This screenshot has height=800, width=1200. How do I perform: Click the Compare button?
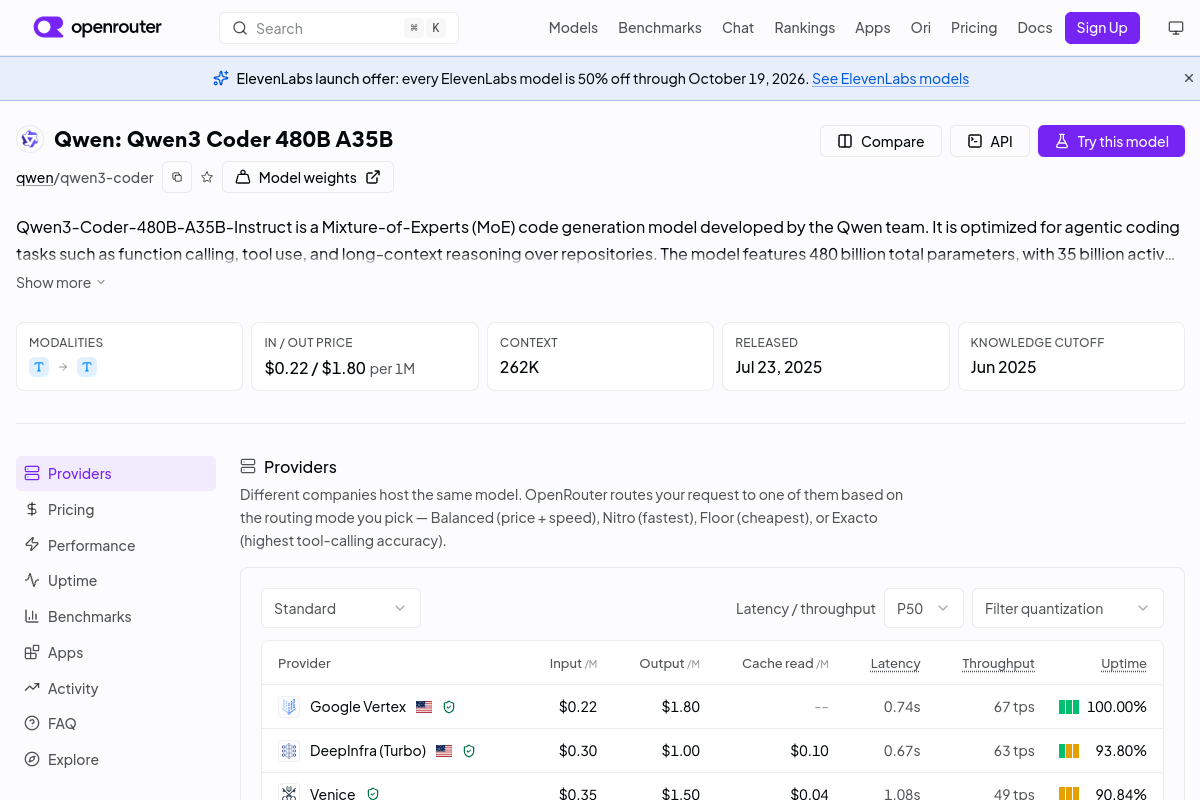(x=880, y=141)
